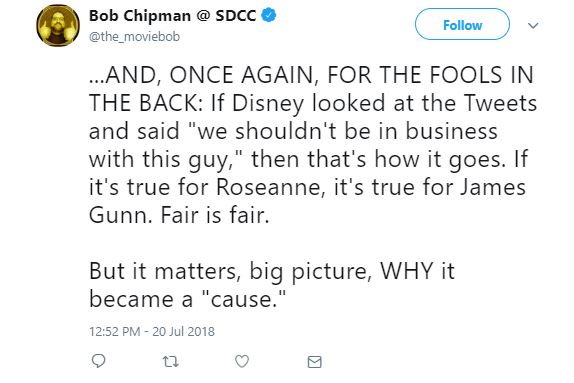Click the capitalized opening line of tweet
The width and height of the screenshot is (574, 383).
coord(312,75)
